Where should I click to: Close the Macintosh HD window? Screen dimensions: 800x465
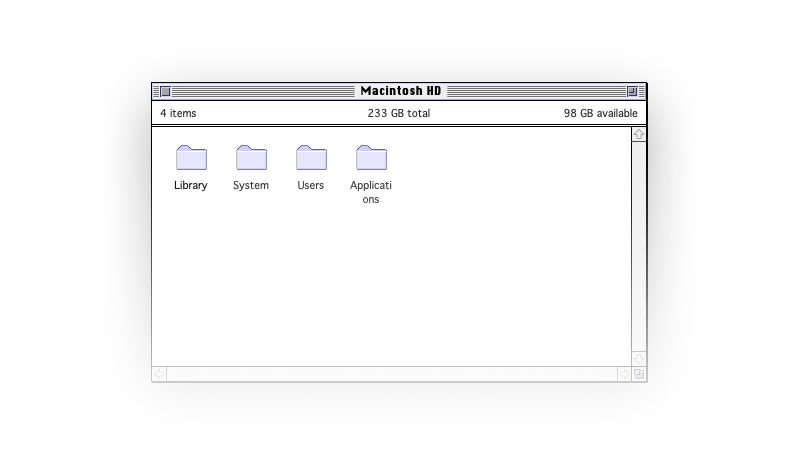point(166,91)
